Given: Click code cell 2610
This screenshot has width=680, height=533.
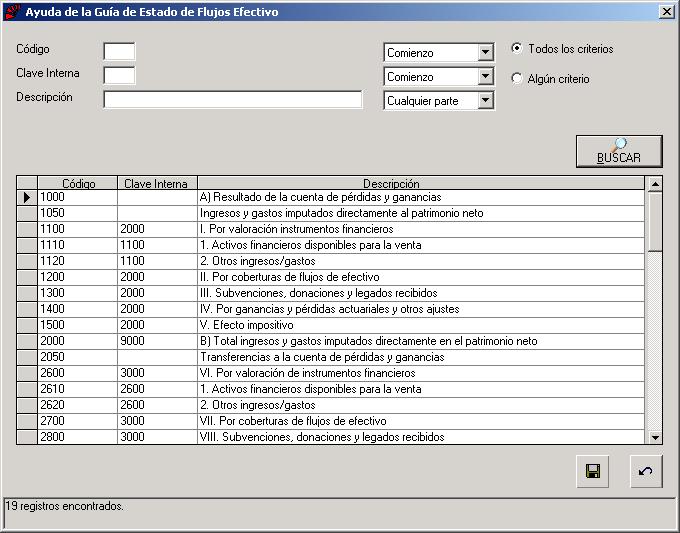Looking at the screenshot, I should click(78, 389).
